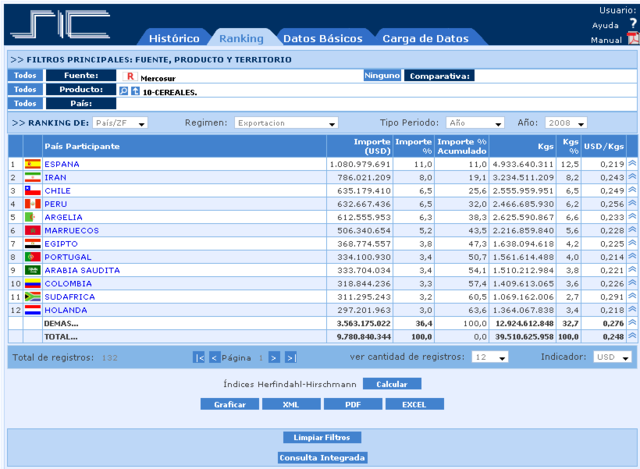This screenshot has height=469, width=640.
Task: Click the Arabia Saudita flag icon
Action: (33, 270)
